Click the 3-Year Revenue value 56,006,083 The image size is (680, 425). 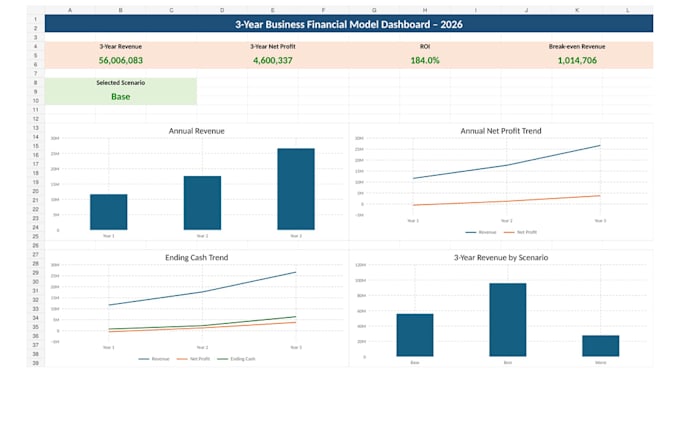click(x=121, y=60)
